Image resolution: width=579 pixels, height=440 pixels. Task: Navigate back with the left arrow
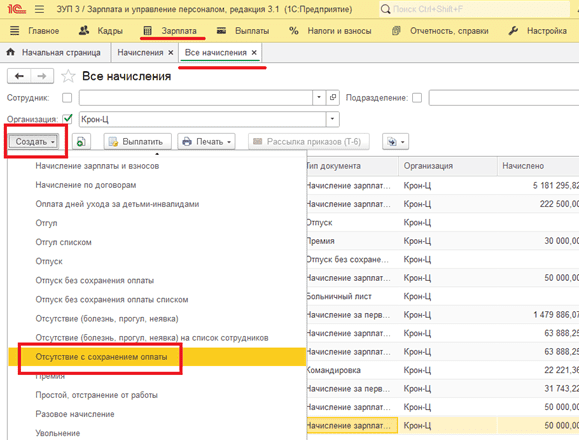coord(19,76)
